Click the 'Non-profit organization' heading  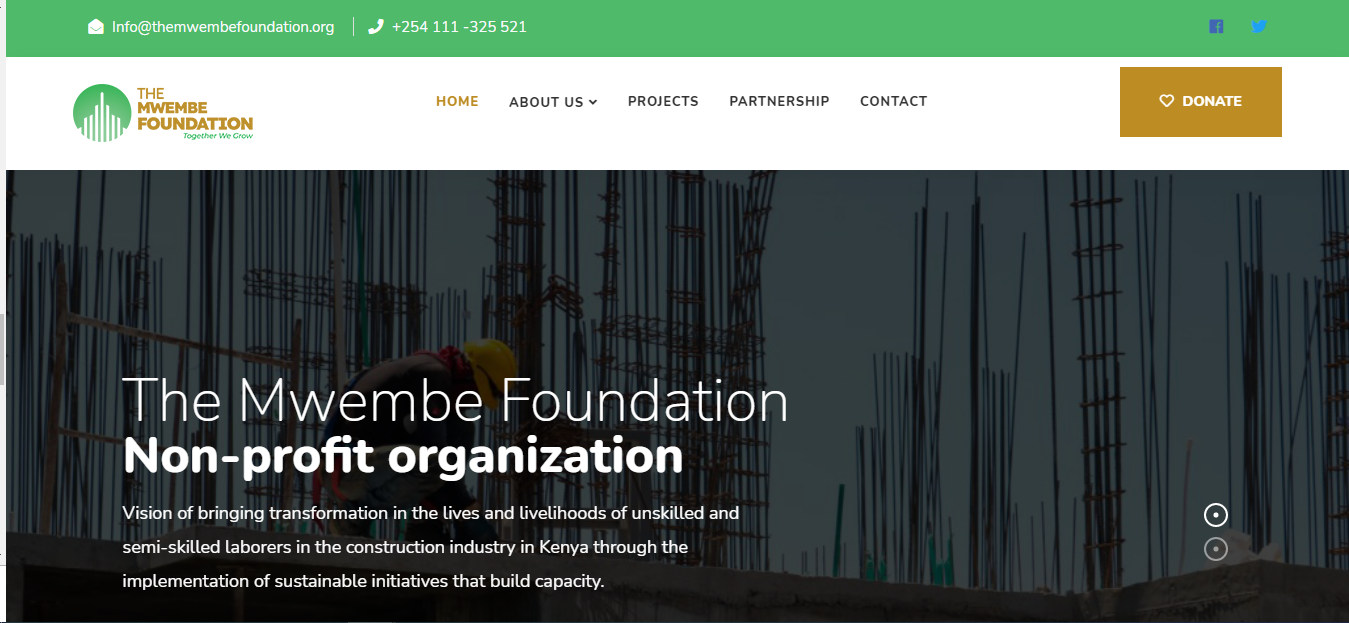(403, 456)
